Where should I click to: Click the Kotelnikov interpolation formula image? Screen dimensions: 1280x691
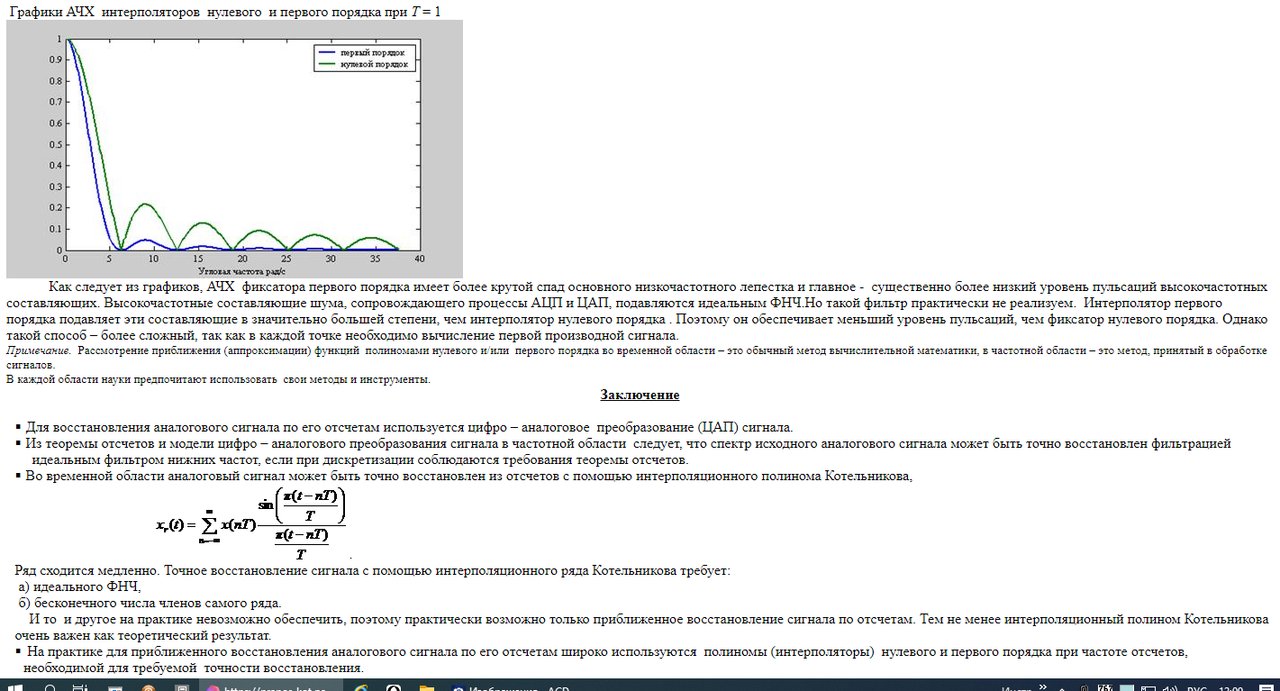(251, 524)
